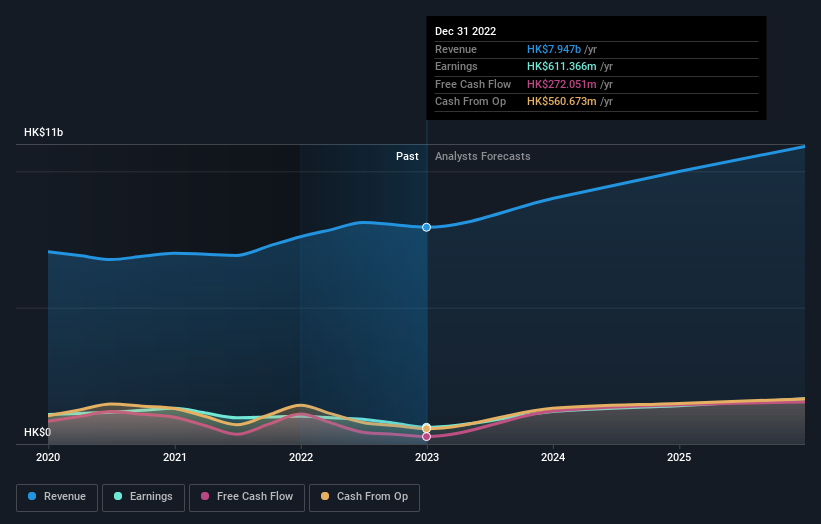821x524 pixels.
Task: Click the HK$0 y-axis label
Action: point(37,432)
